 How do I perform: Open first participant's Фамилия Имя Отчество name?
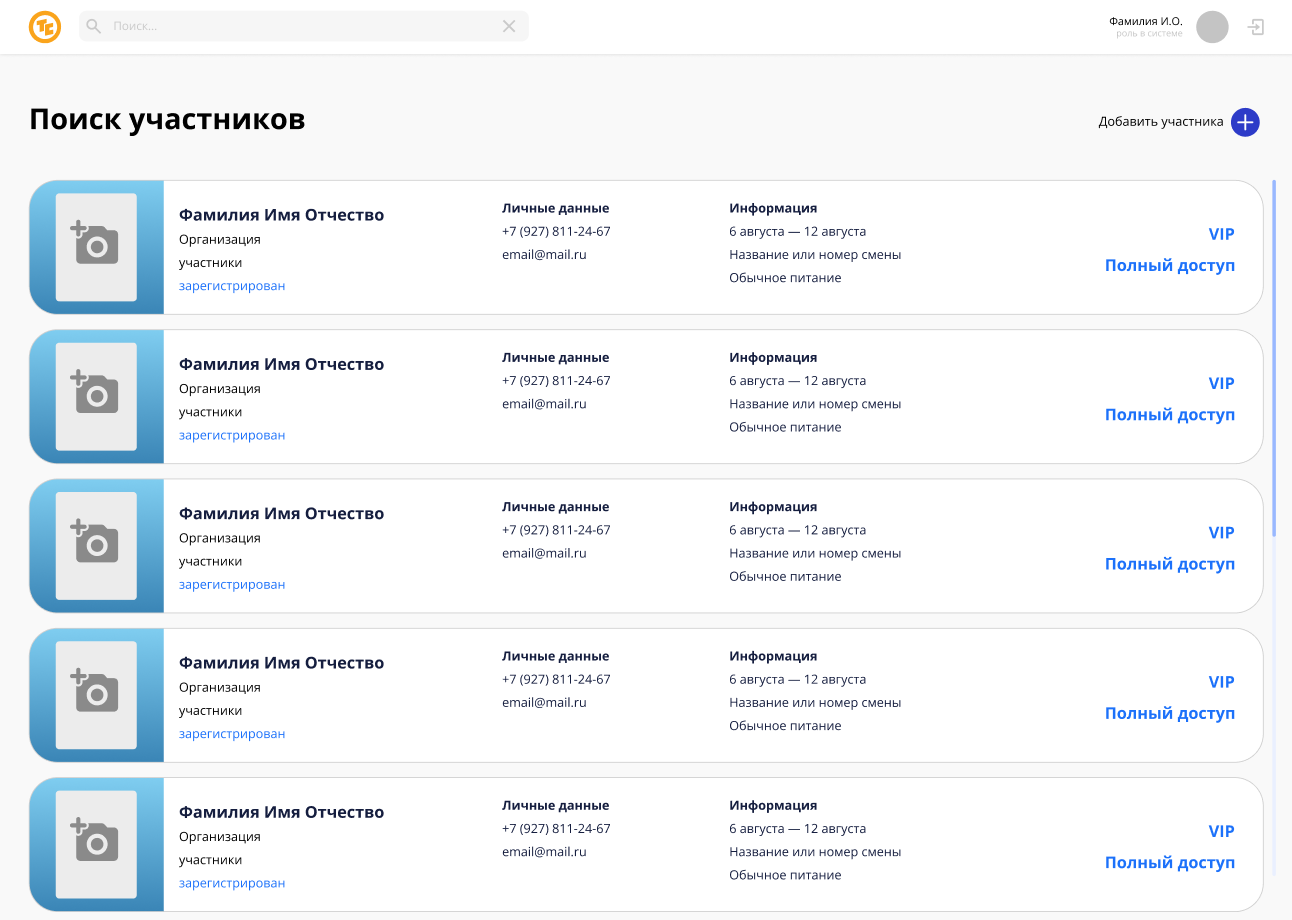pos(281,215)
